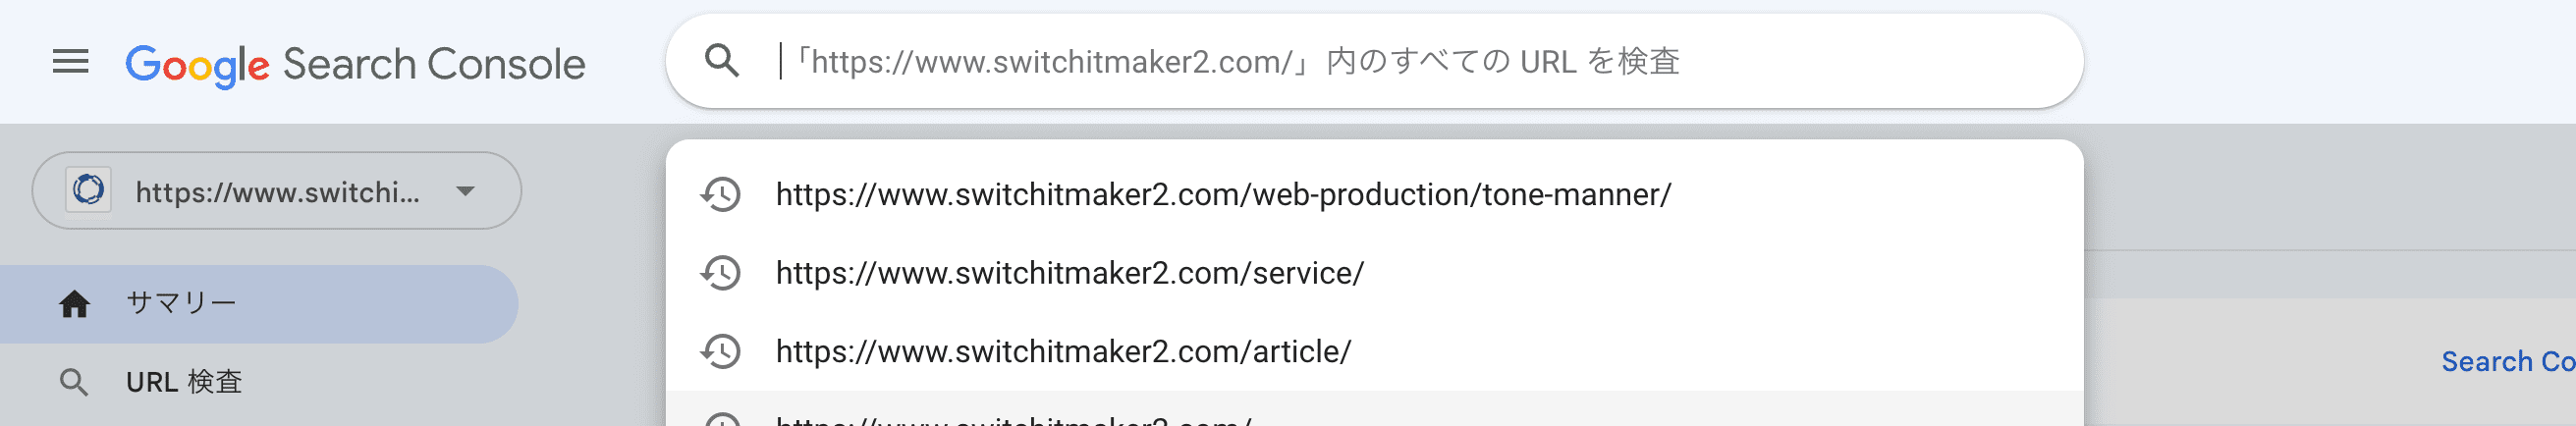Focus the URL inspection search field
The image size is (2576, 426).
[x=1400, y=61]
